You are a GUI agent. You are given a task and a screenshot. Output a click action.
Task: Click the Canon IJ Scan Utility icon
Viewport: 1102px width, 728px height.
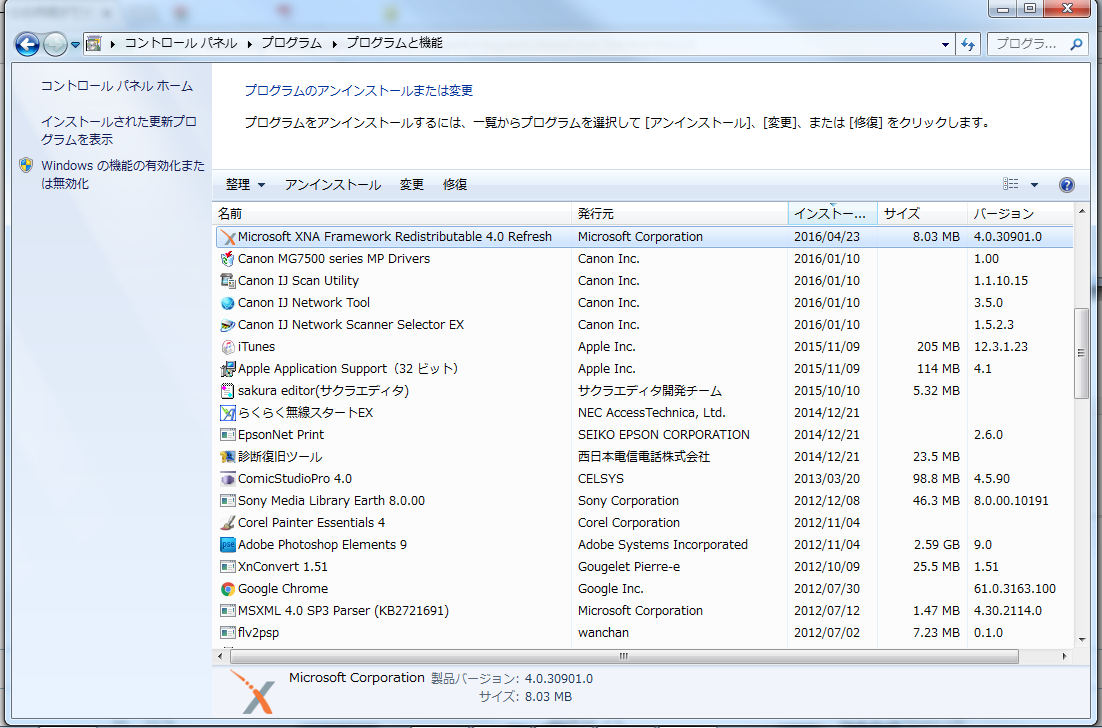228,281
